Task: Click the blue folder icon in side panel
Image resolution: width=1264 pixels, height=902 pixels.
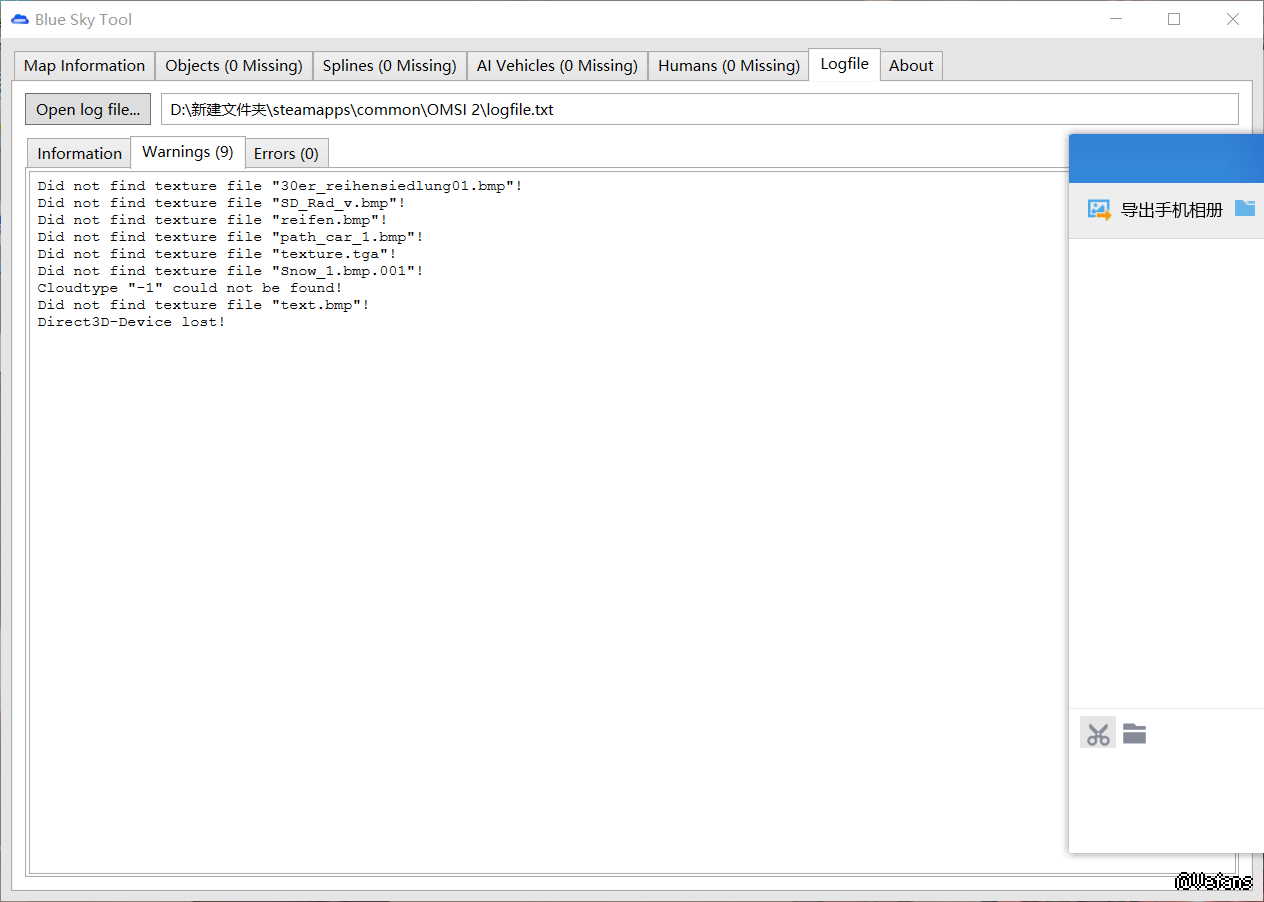Action: (x=1244, y=208)
